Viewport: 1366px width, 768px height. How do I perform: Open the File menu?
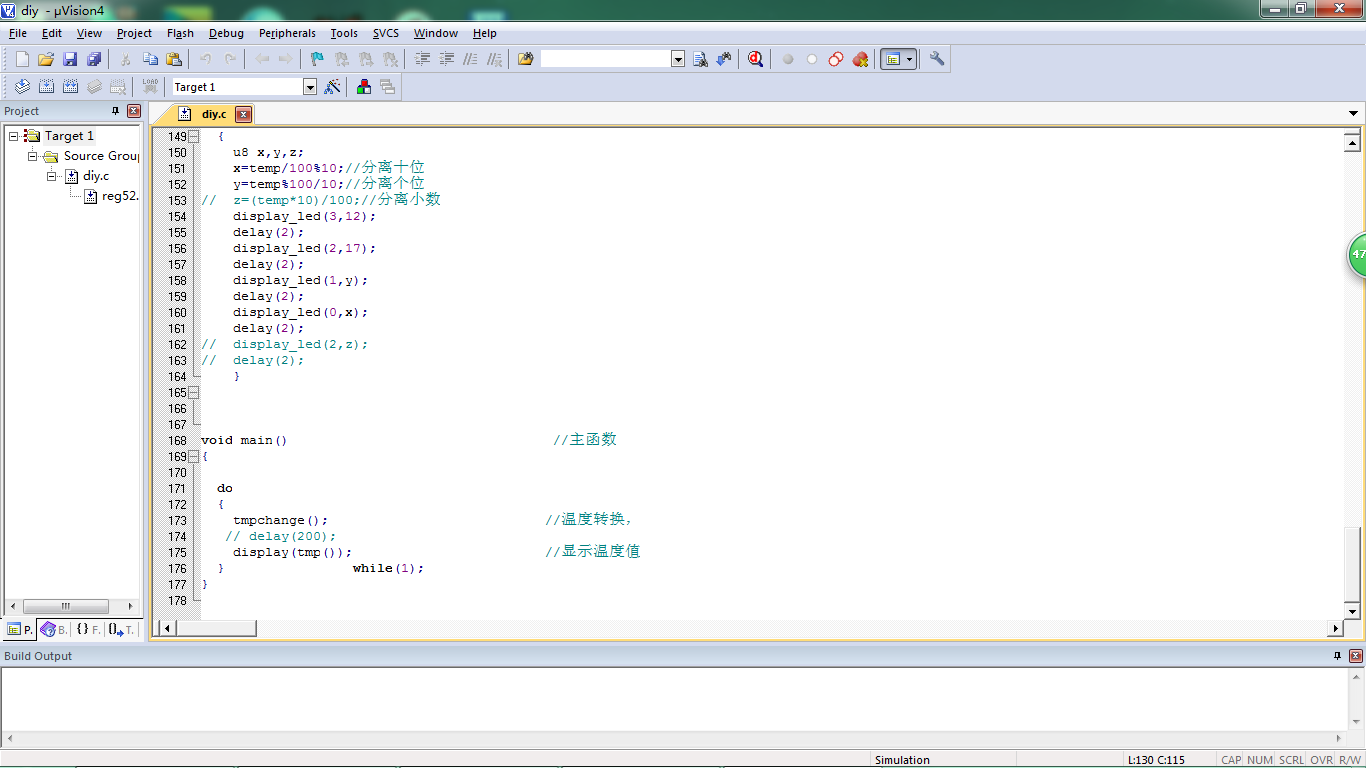[18, 33]
